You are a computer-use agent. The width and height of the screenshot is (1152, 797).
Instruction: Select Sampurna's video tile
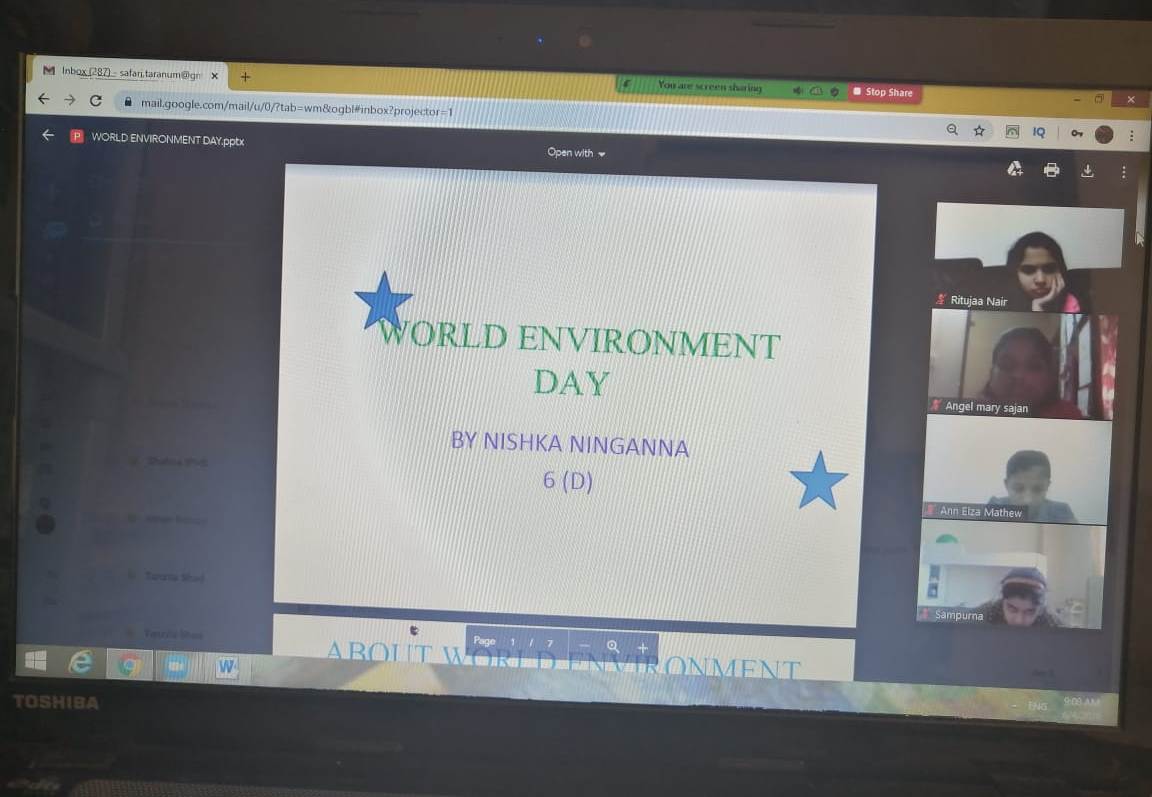[x=1011, y=574]
